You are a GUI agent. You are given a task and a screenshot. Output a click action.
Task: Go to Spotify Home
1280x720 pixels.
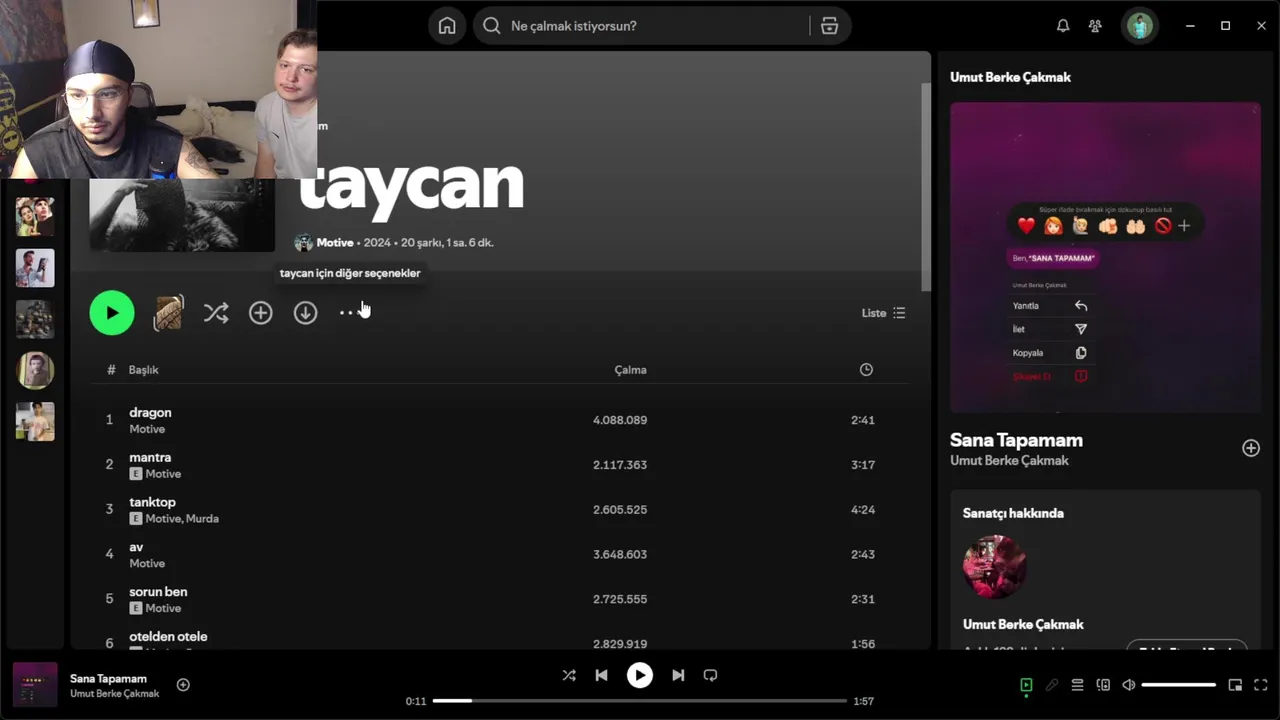[x=447, y=26]
